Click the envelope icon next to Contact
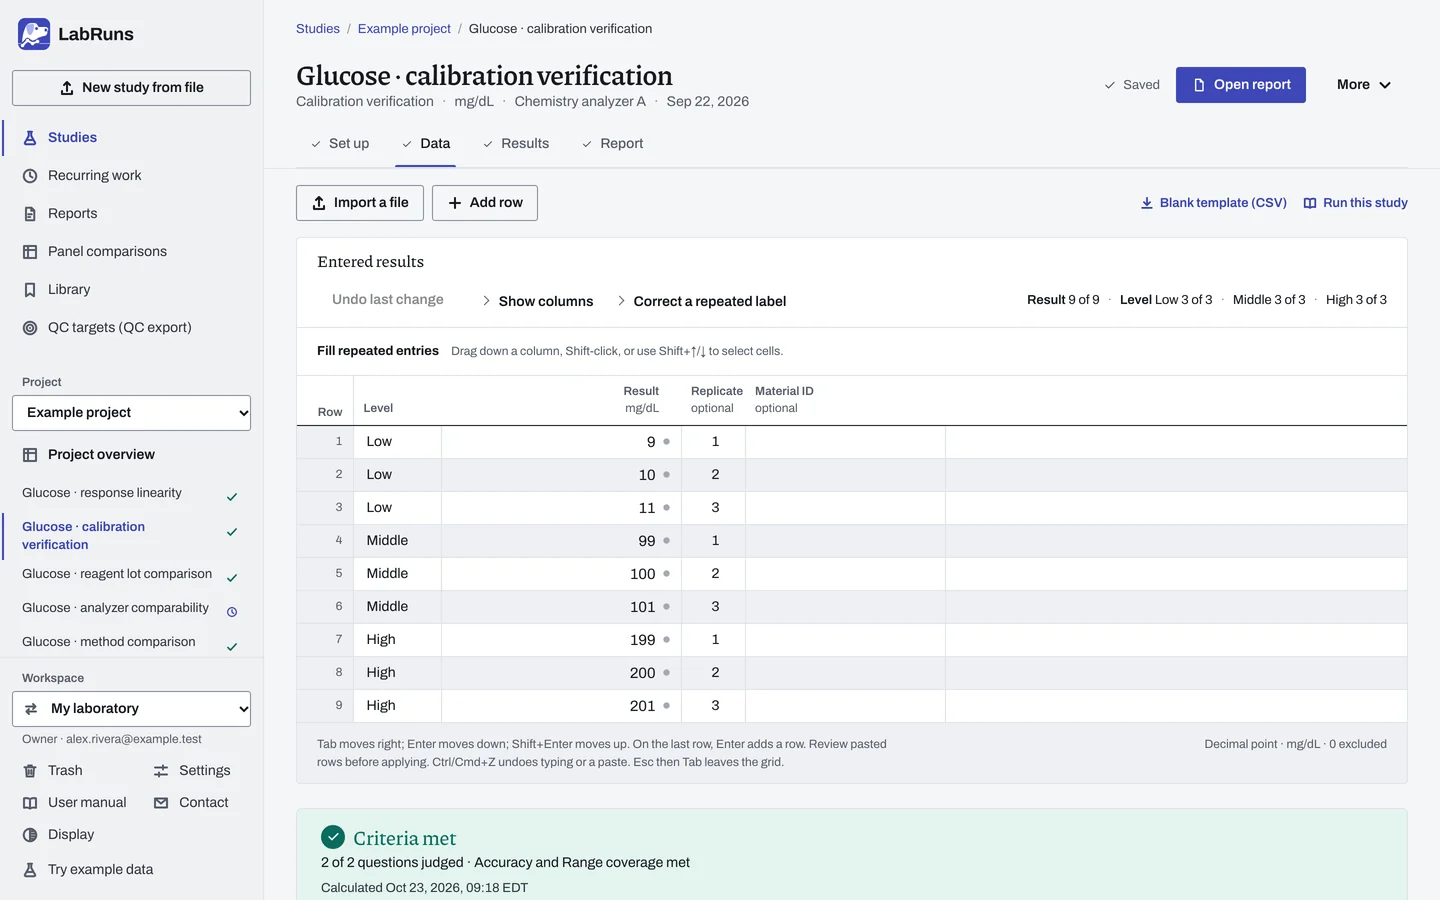1440x900 pixels. 161,803
